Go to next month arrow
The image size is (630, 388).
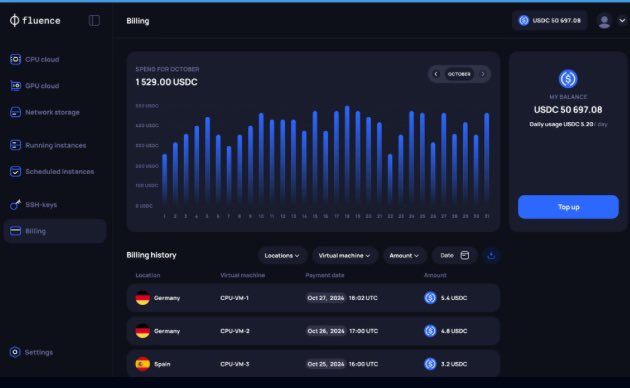pyautogui.click(x=483, y=74)
